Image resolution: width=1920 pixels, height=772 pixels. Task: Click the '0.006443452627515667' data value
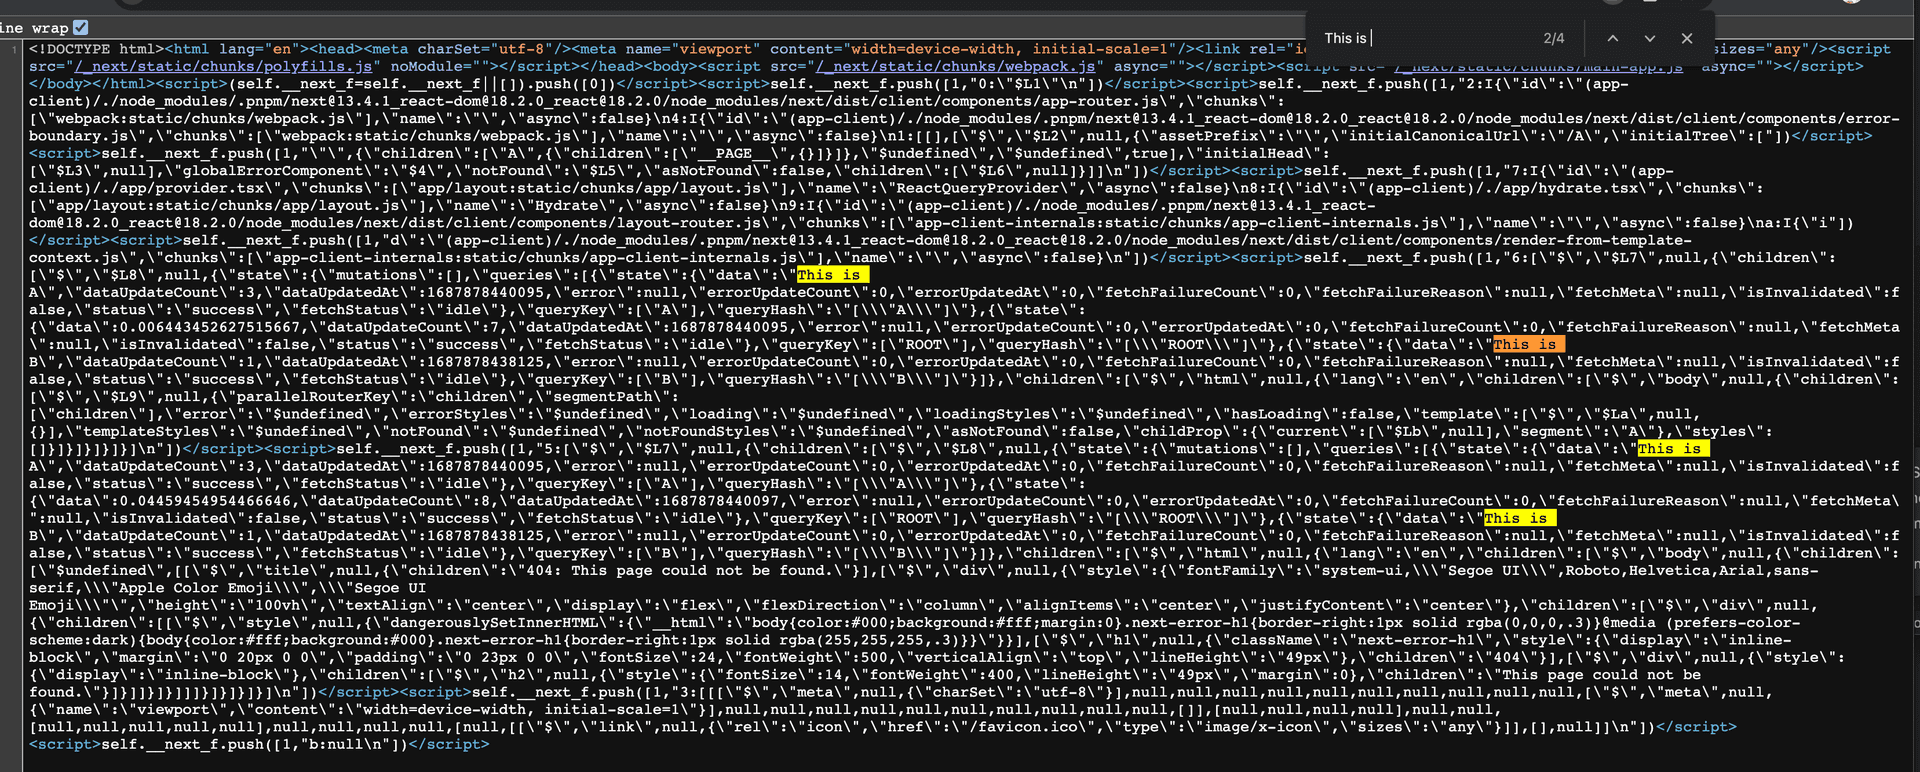(210, 327)
